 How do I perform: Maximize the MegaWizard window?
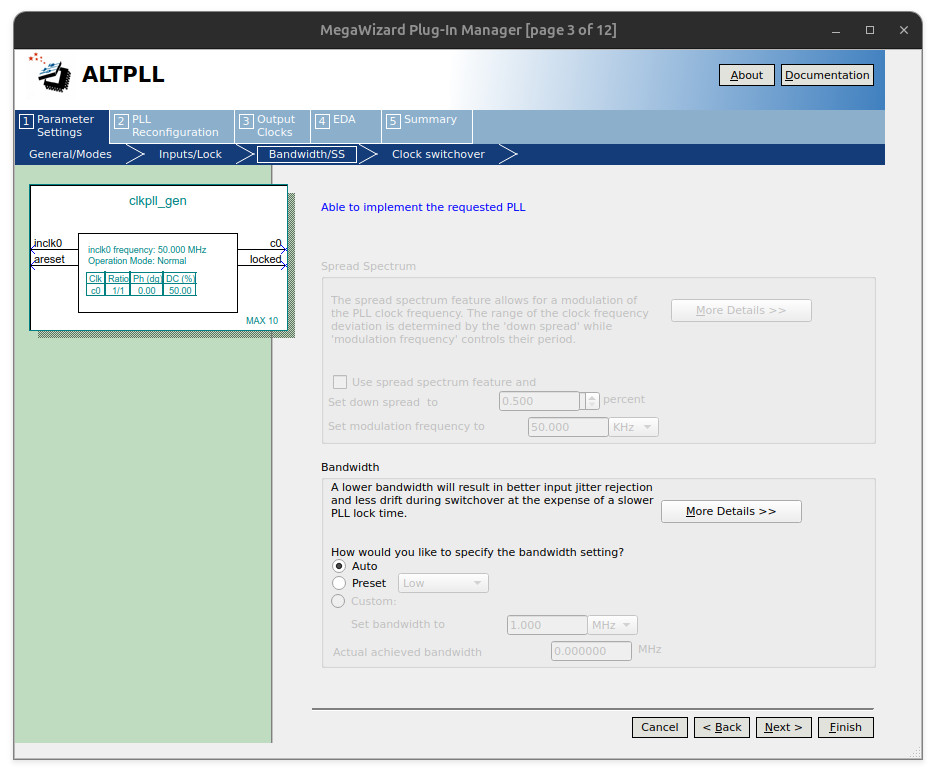pyautogui.click(x=869, y=30)
